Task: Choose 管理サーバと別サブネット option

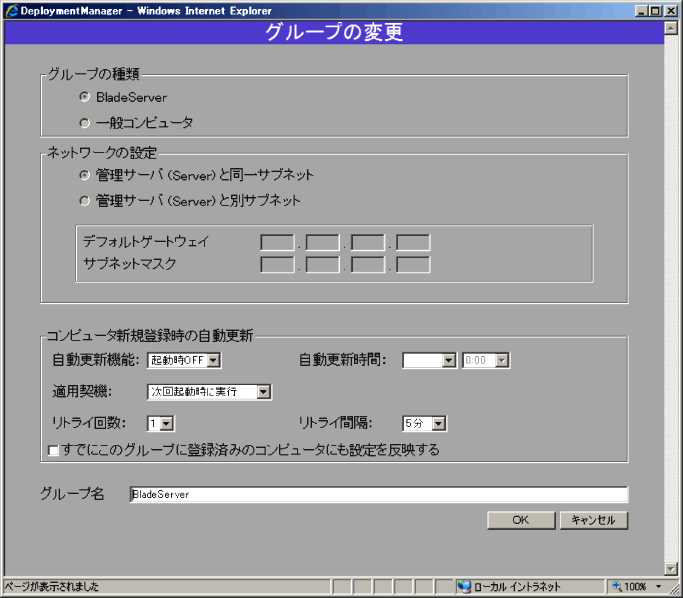Action: click(85, 201)
